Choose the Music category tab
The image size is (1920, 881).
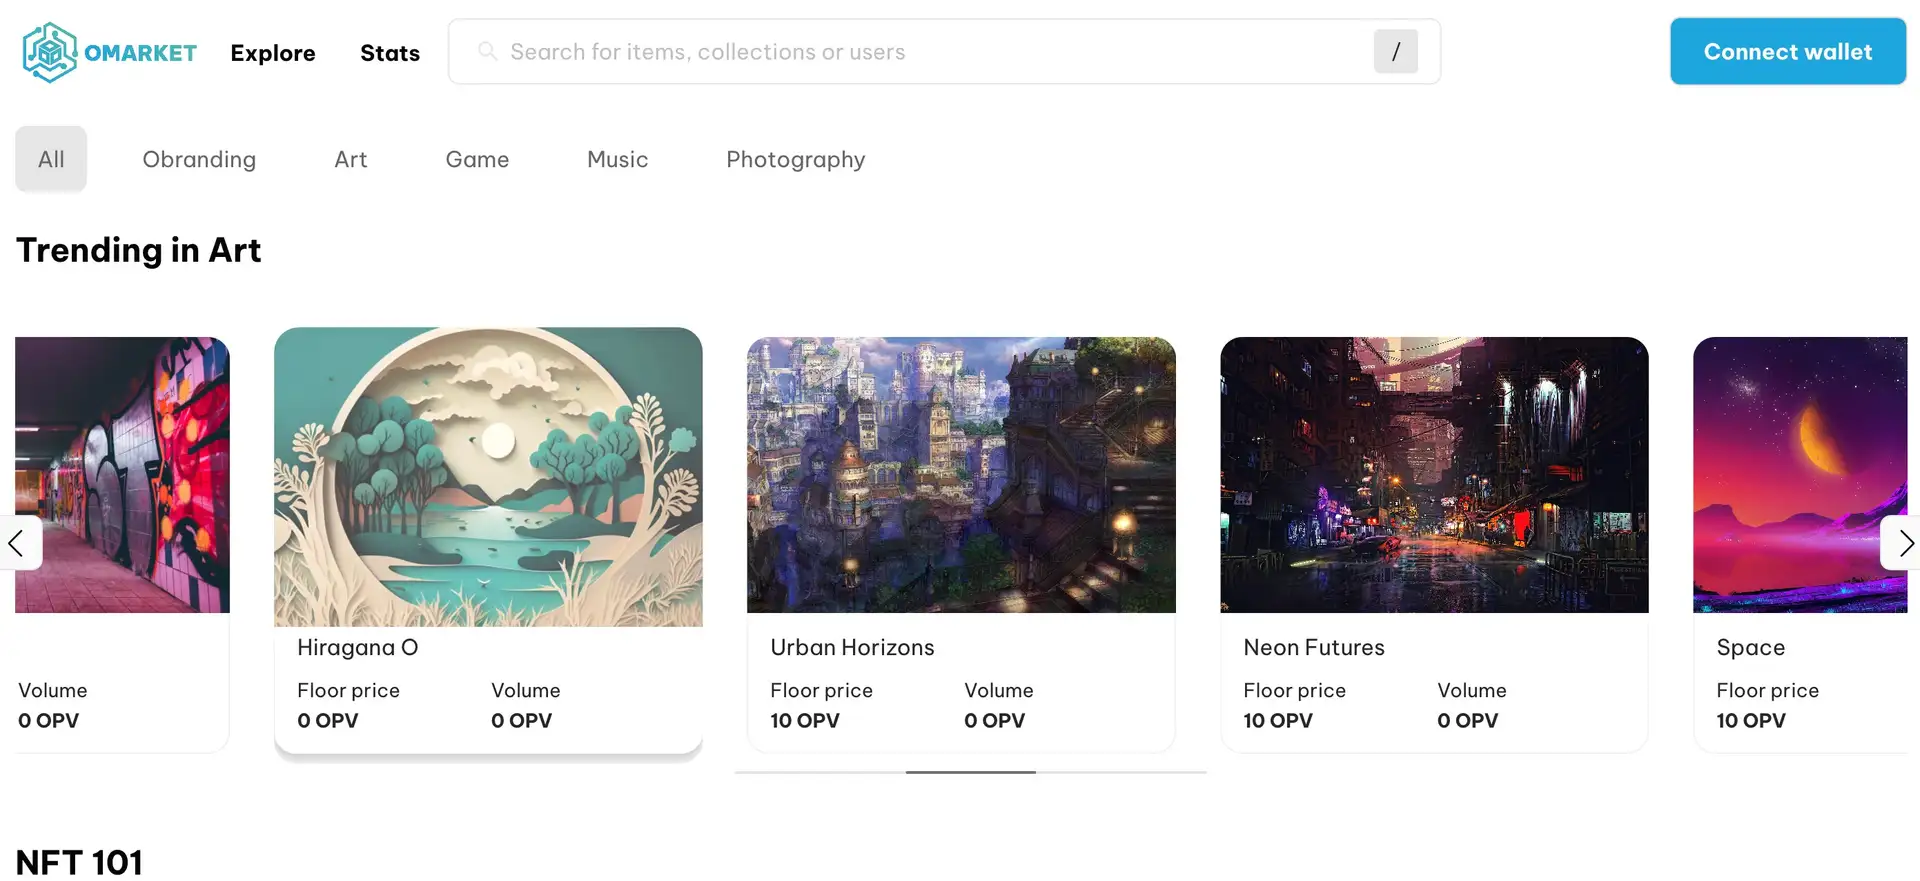(617, 159)
